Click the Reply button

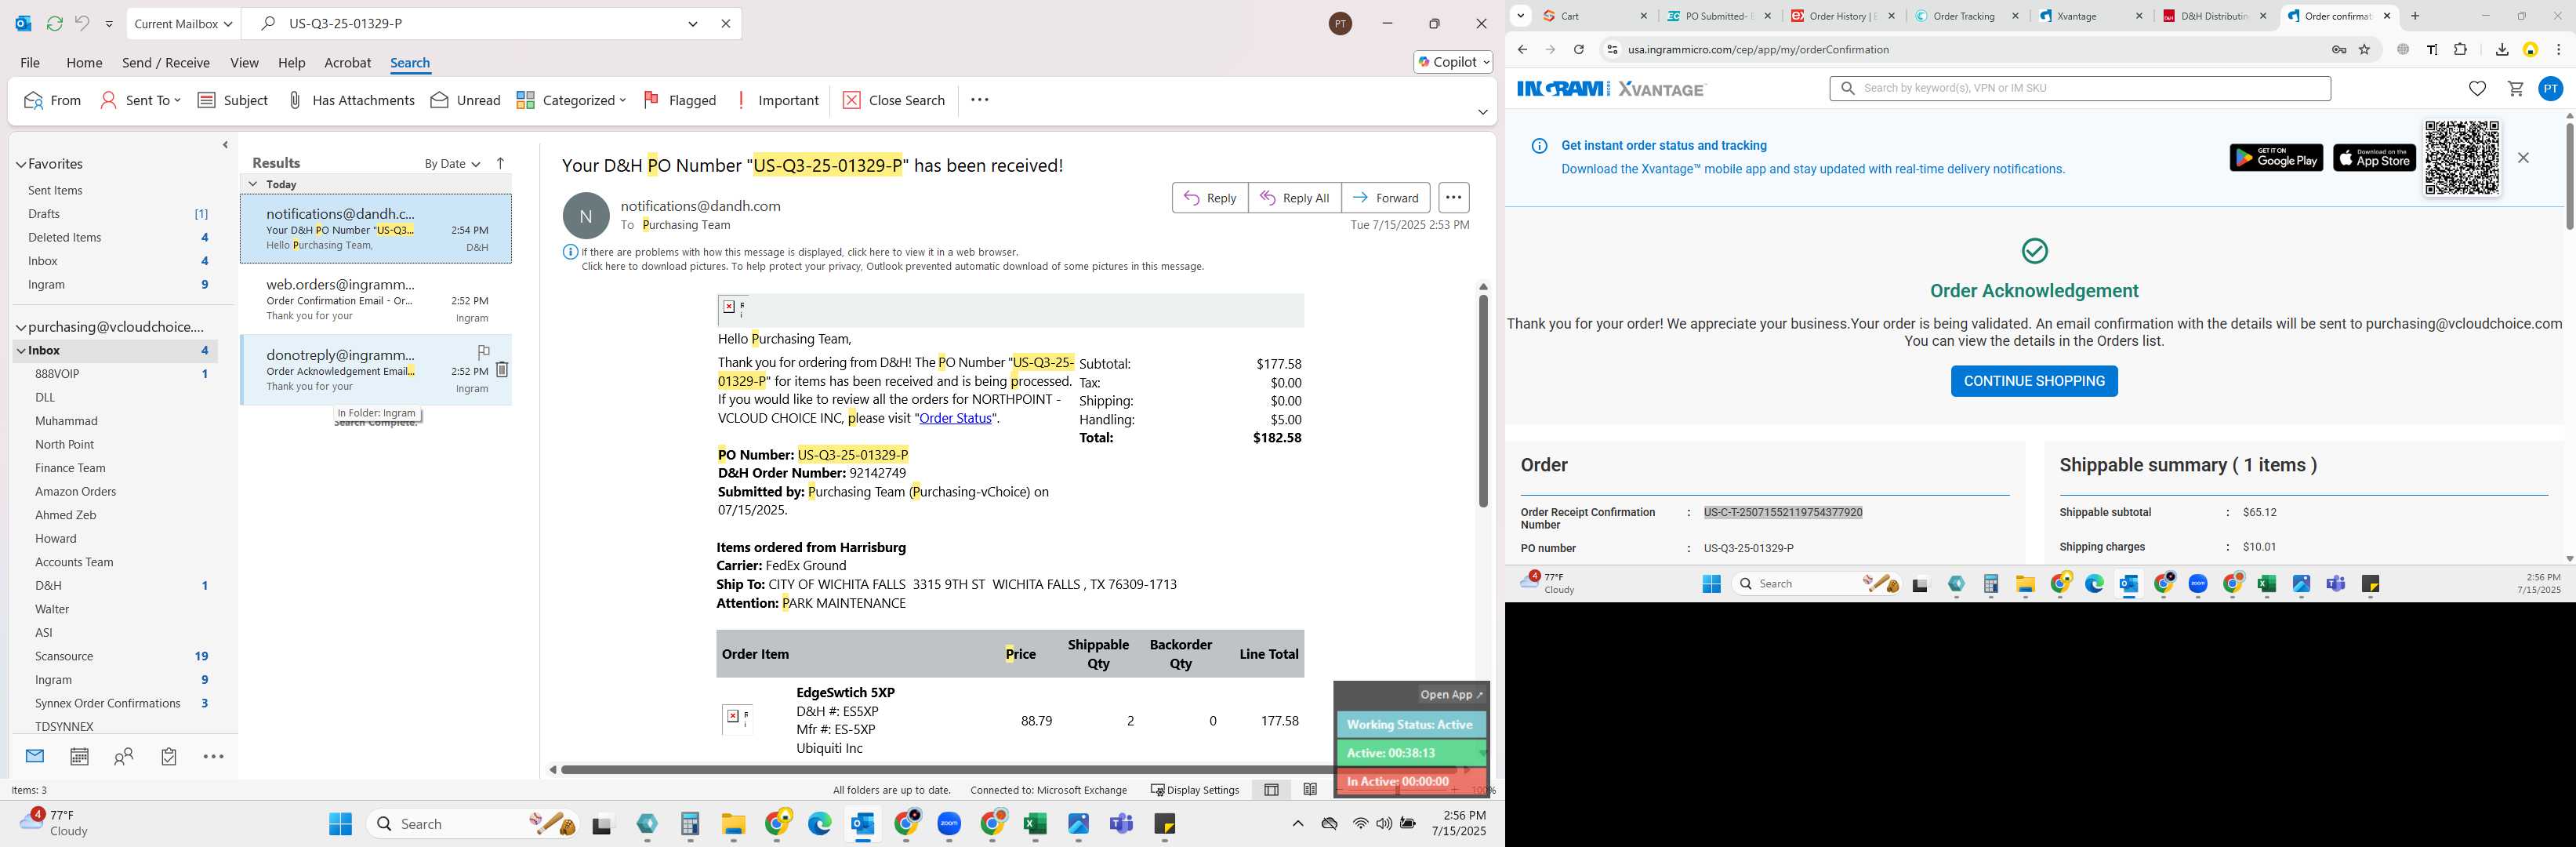[x=1210, y=198]
